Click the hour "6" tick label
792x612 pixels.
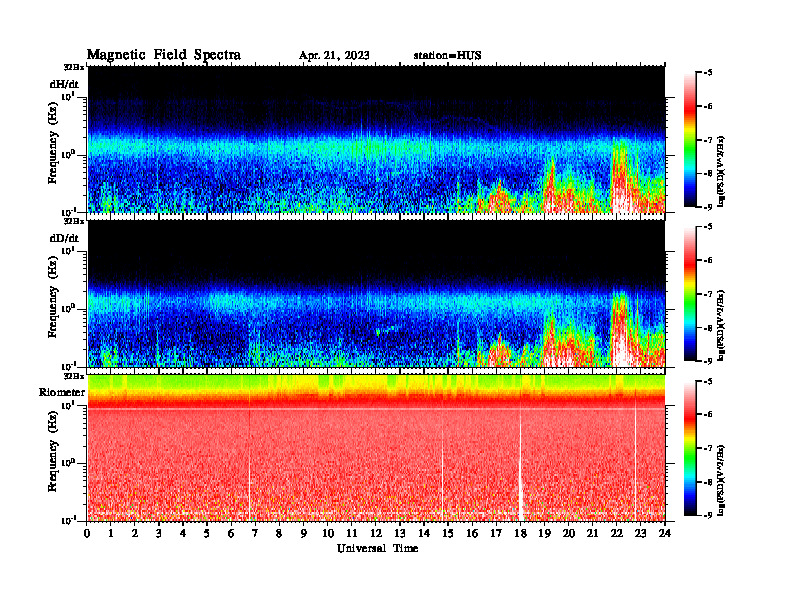231,533
